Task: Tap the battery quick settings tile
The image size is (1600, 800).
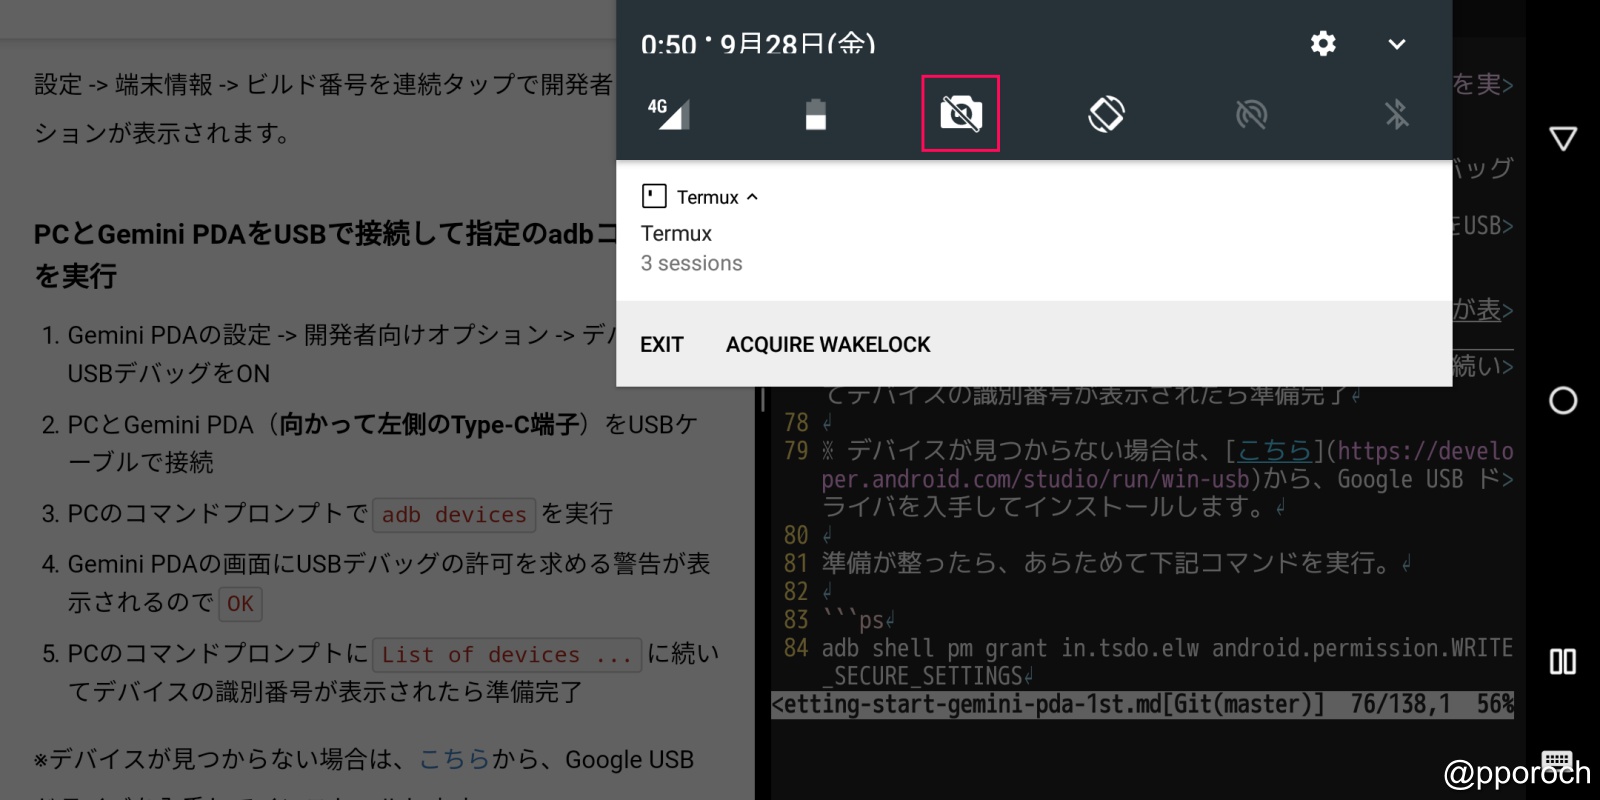Action: [816, 114]
